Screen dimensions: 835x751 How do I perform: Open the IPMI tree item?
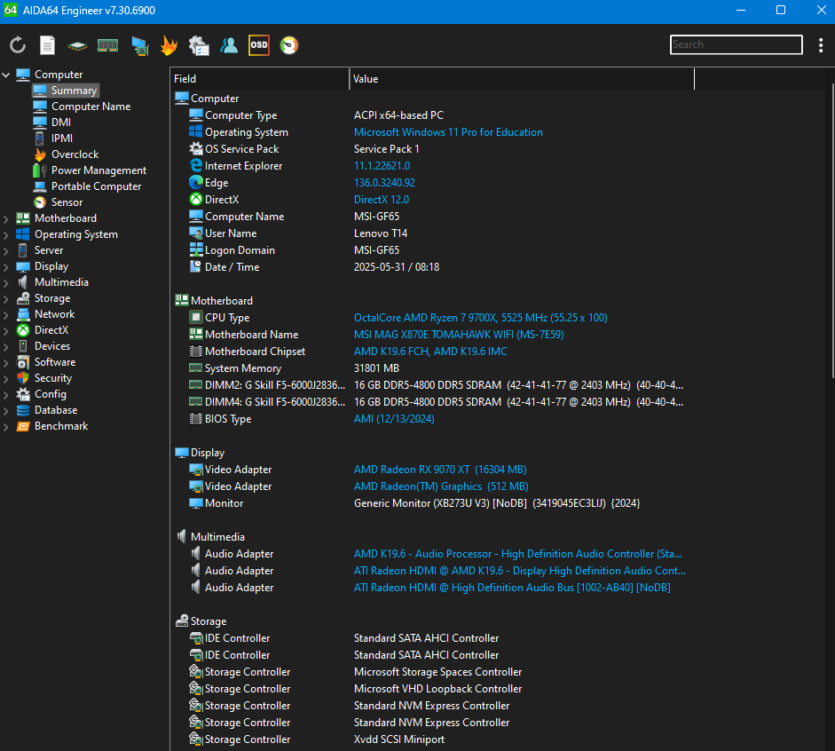click(x=62, y=138)
